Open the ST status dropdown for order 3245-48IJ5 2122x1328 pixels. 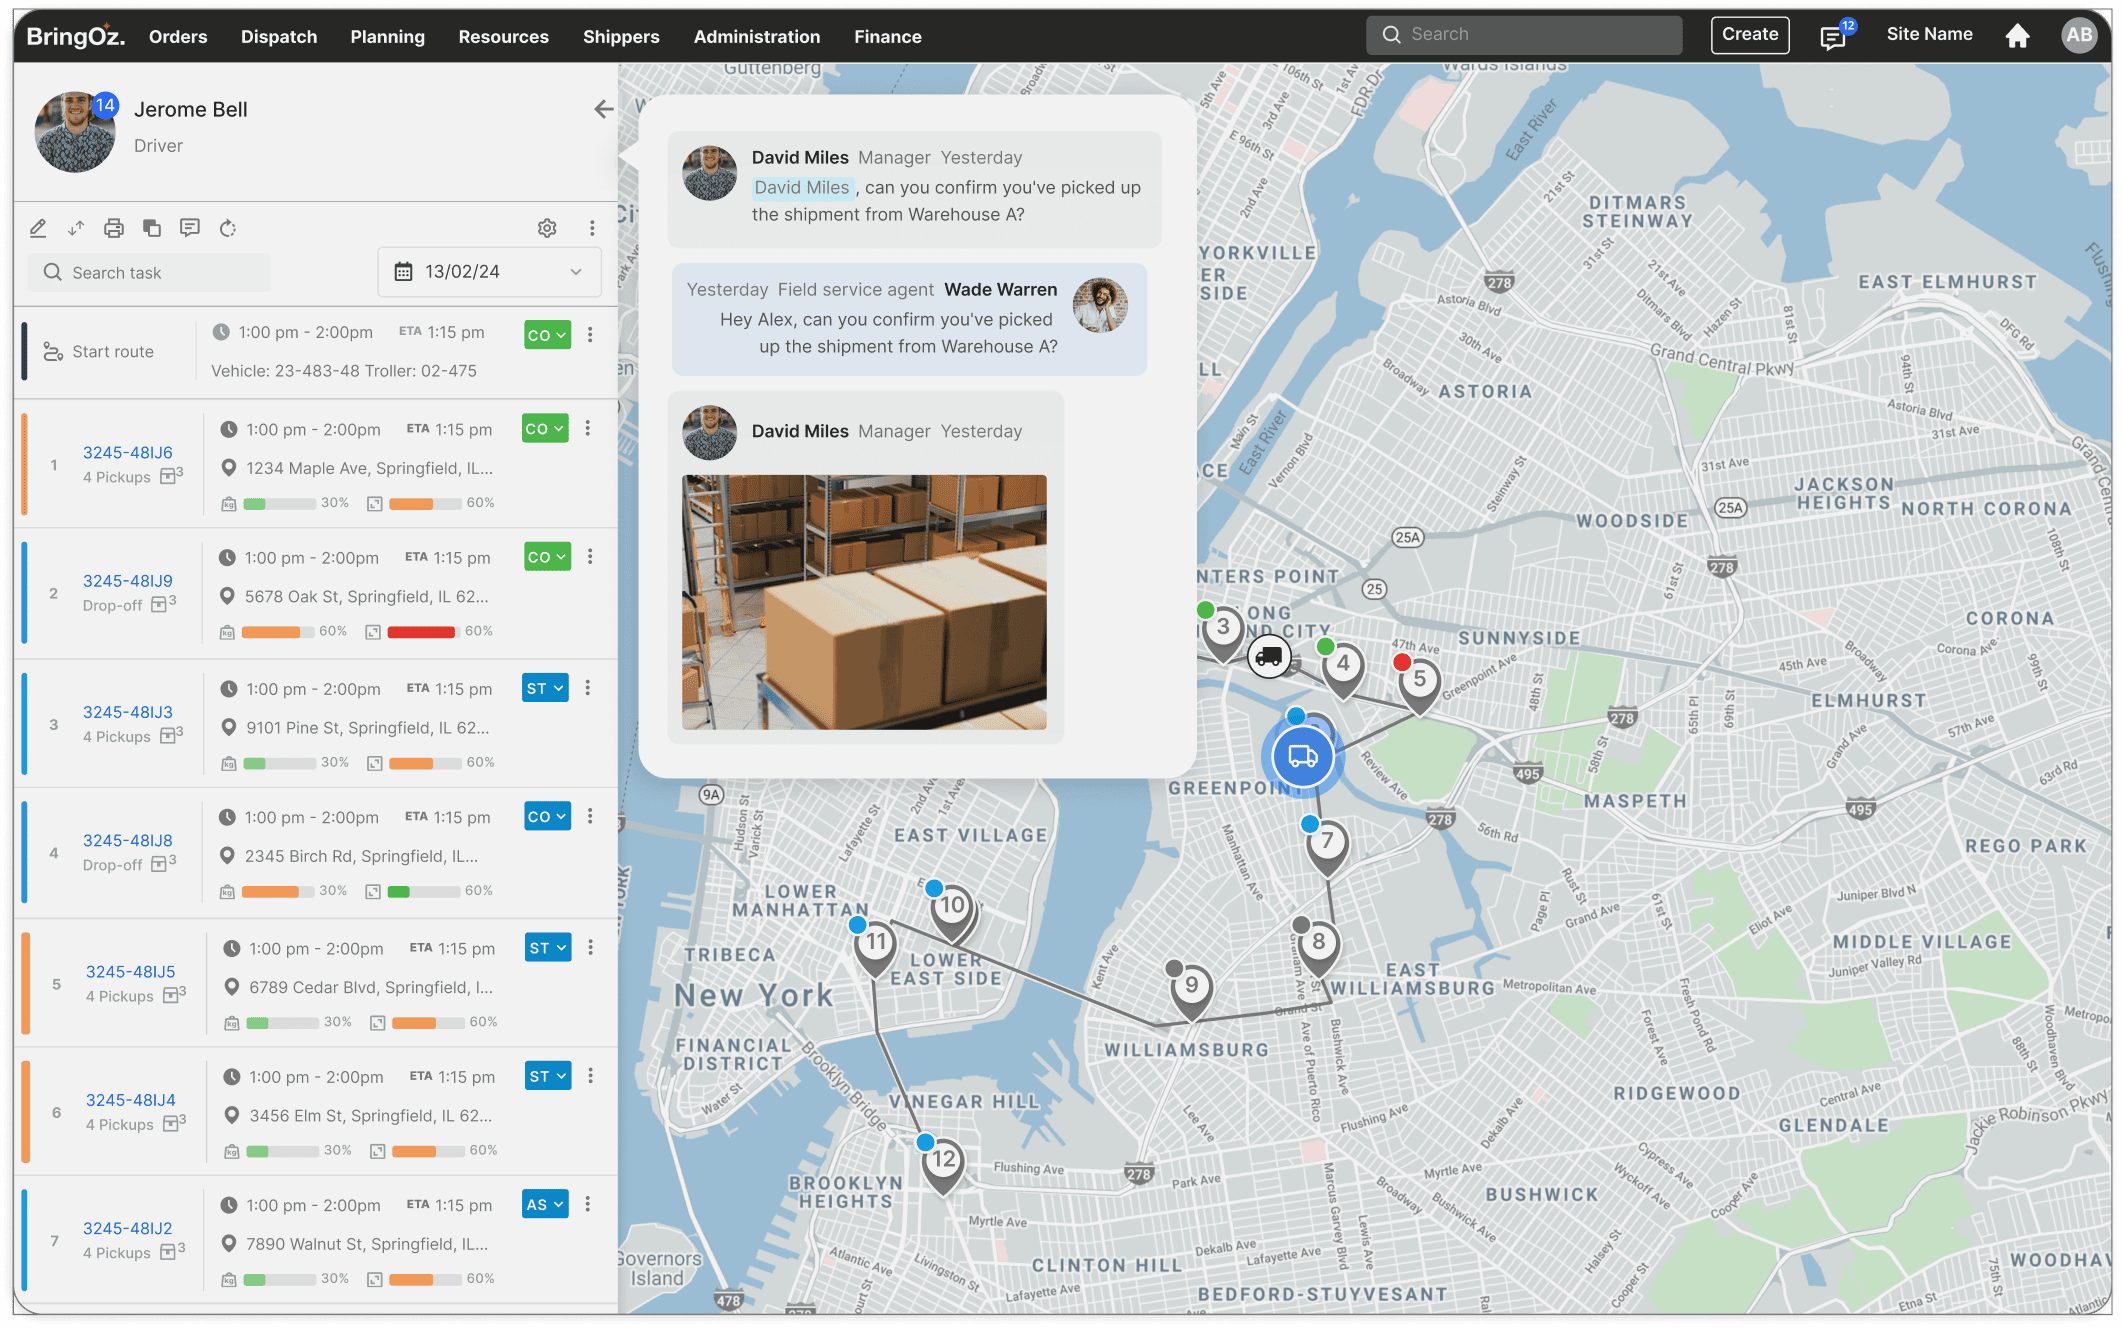click(548, 947)
